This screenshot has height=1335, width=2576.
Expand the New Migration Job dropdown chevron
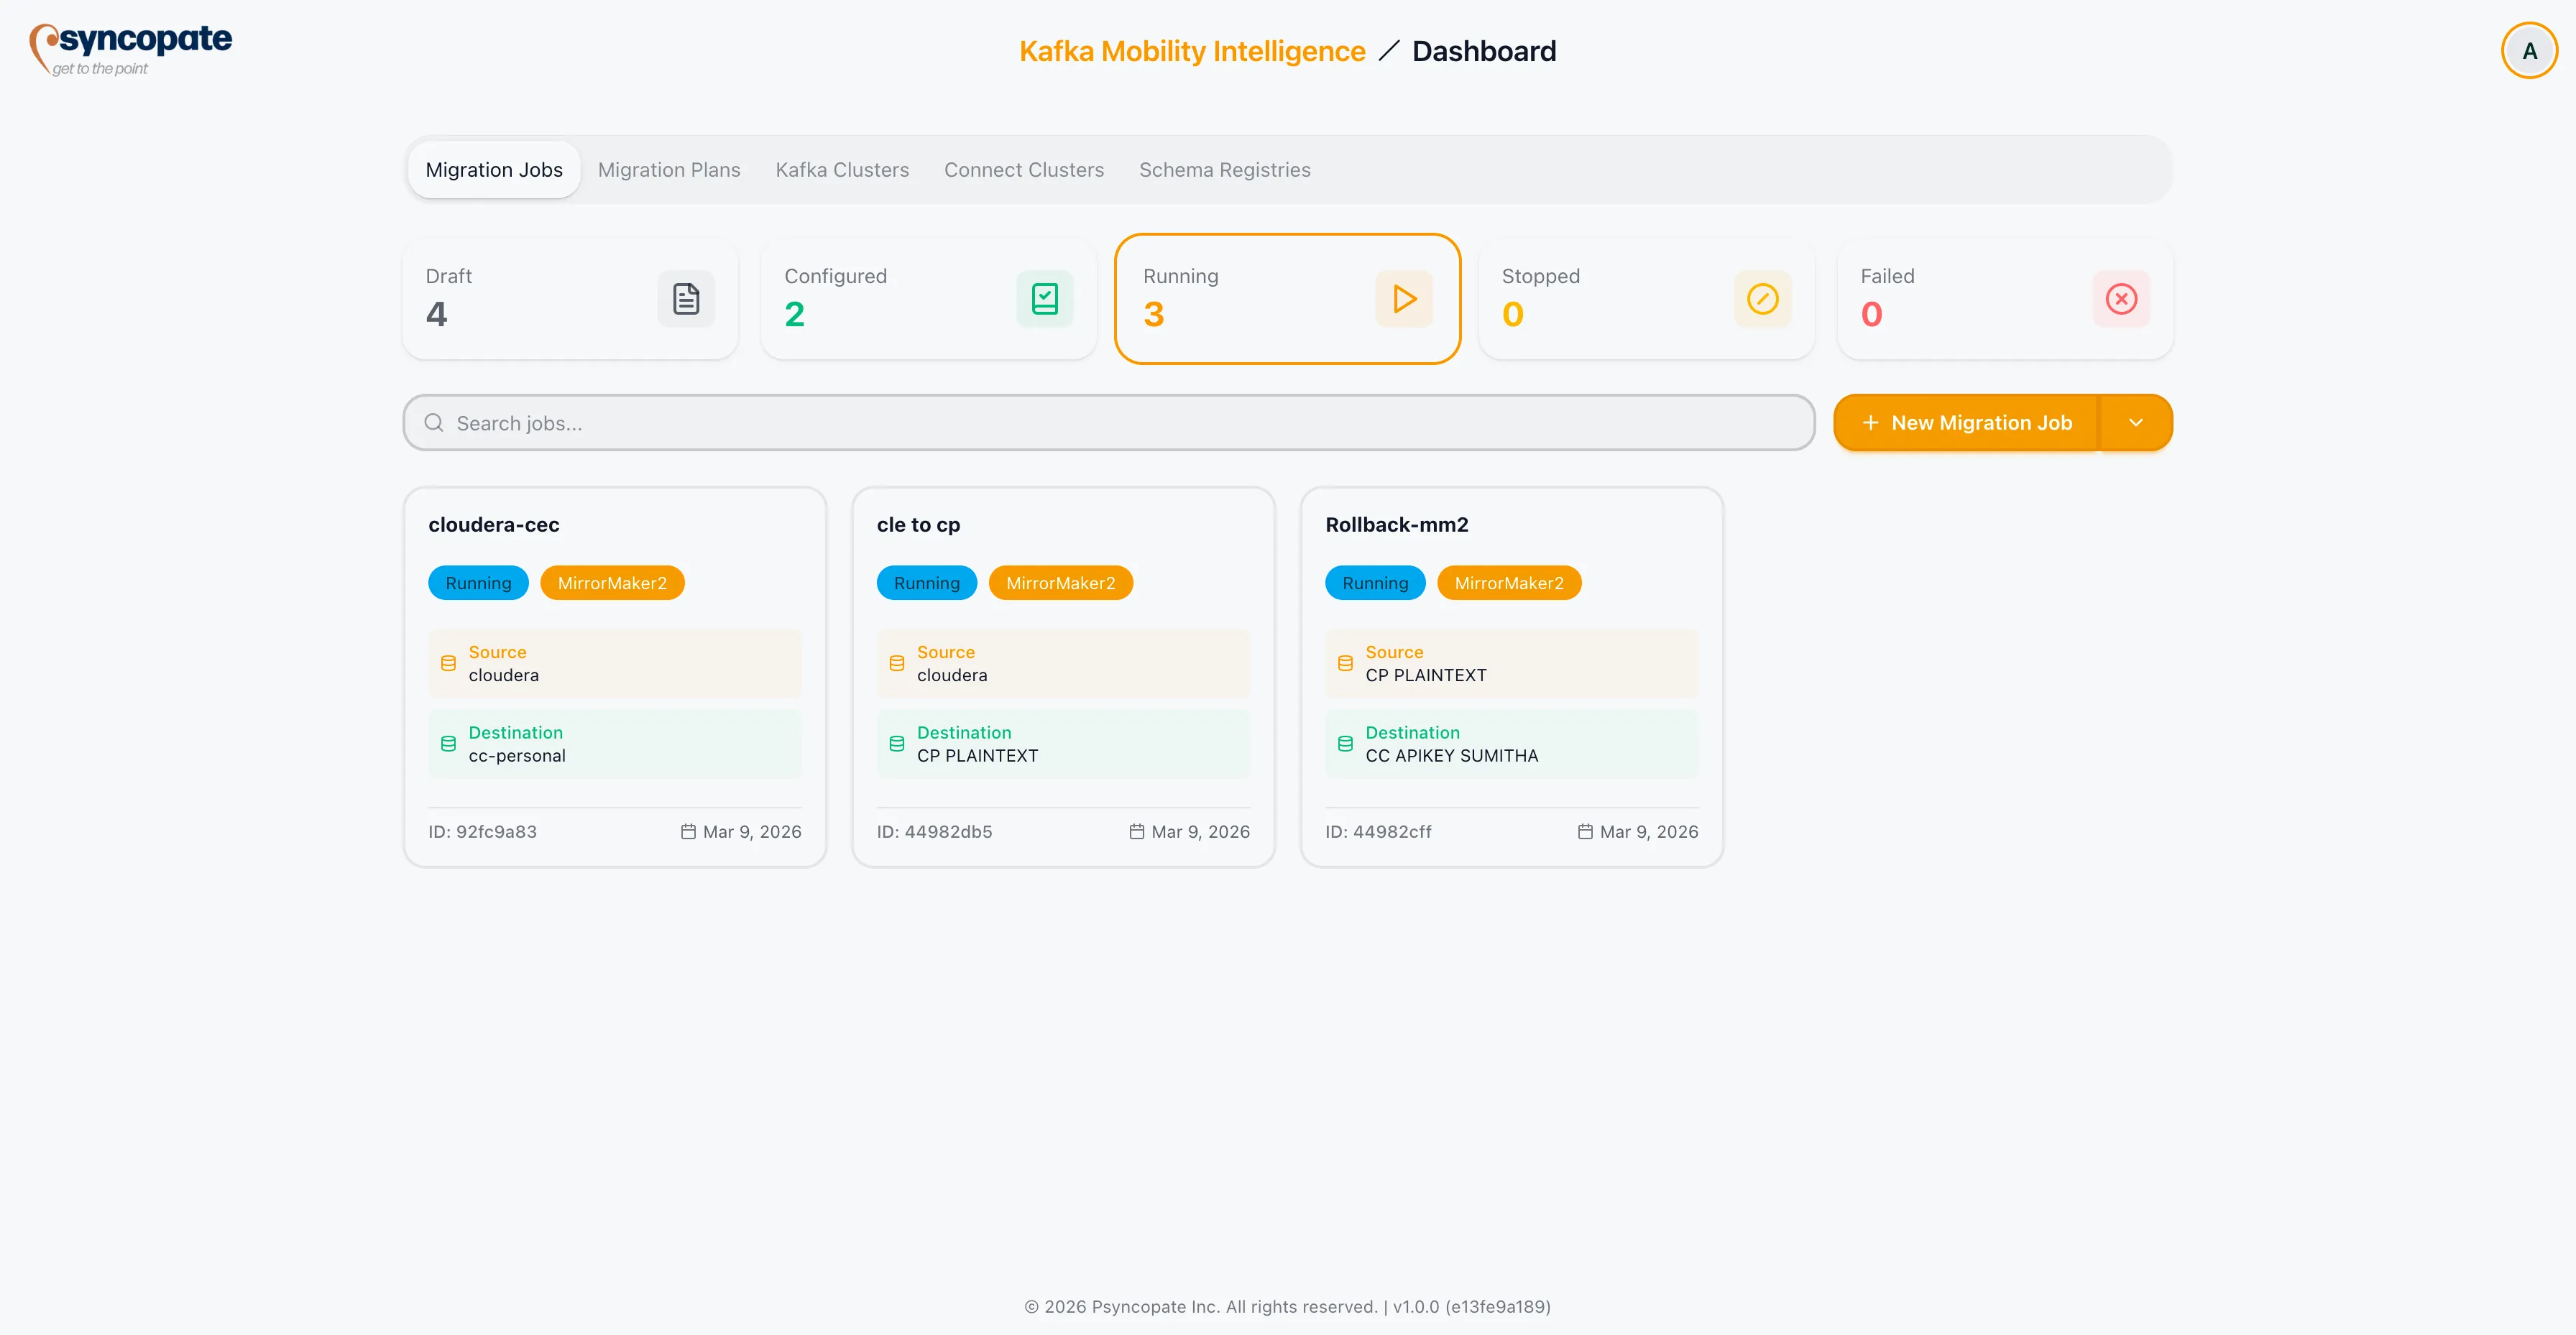point(2137,422)
